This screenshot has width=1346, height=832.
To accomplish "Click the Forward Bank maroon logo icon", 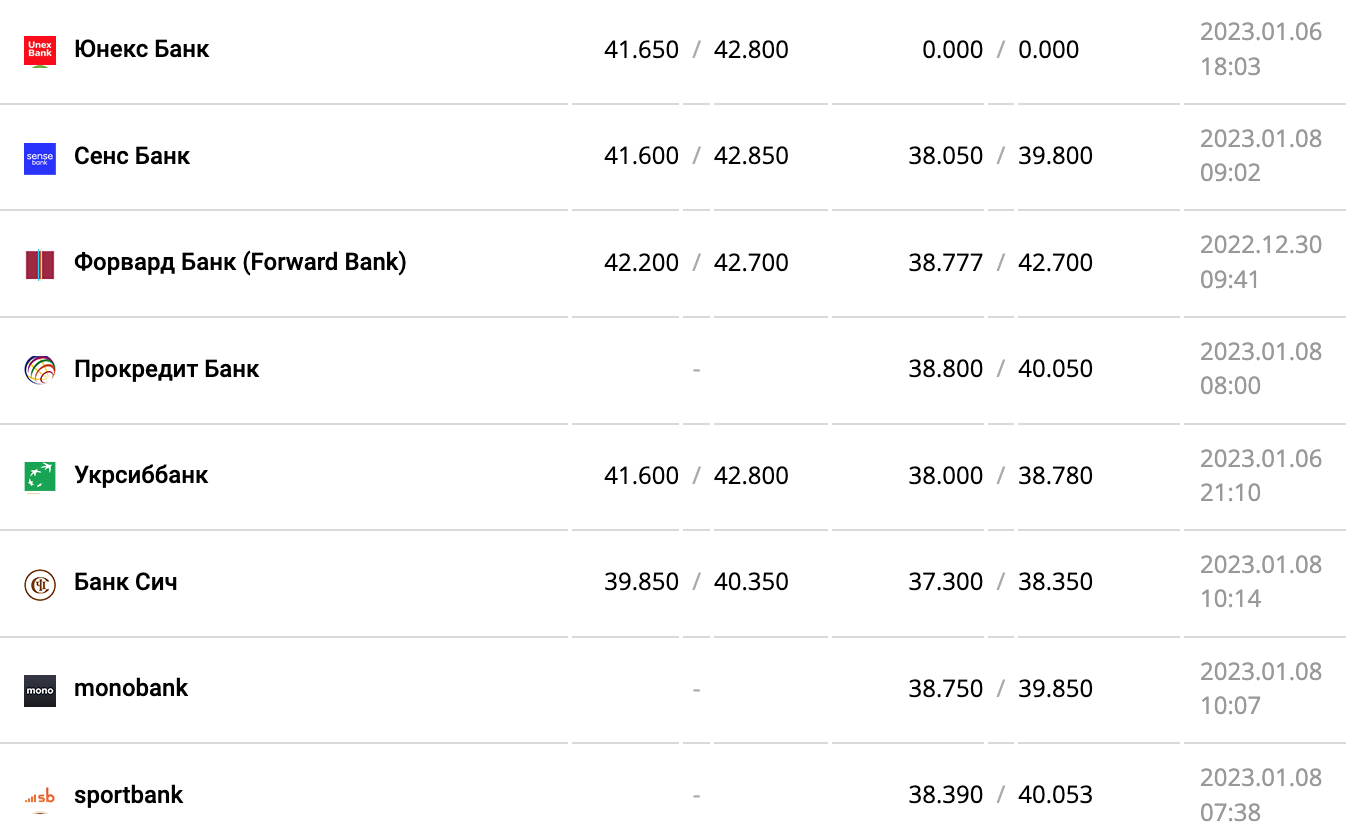I will tap(40, 264).
